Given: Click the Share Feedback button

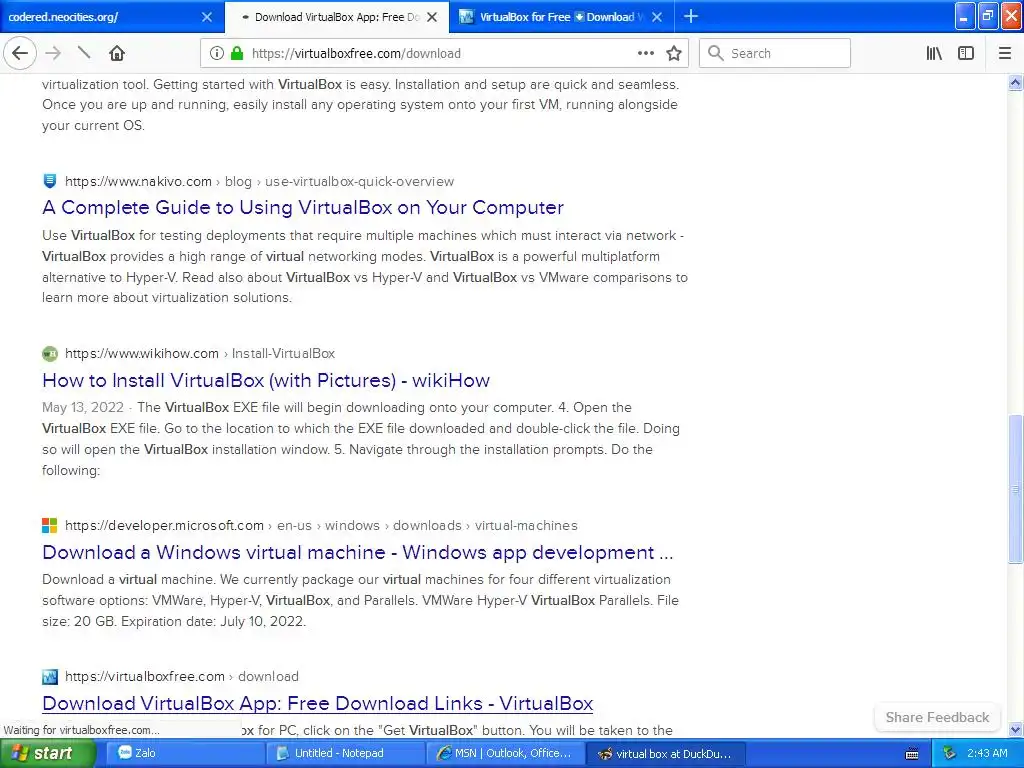Looking at the screenshot, I should pos(937,717).
